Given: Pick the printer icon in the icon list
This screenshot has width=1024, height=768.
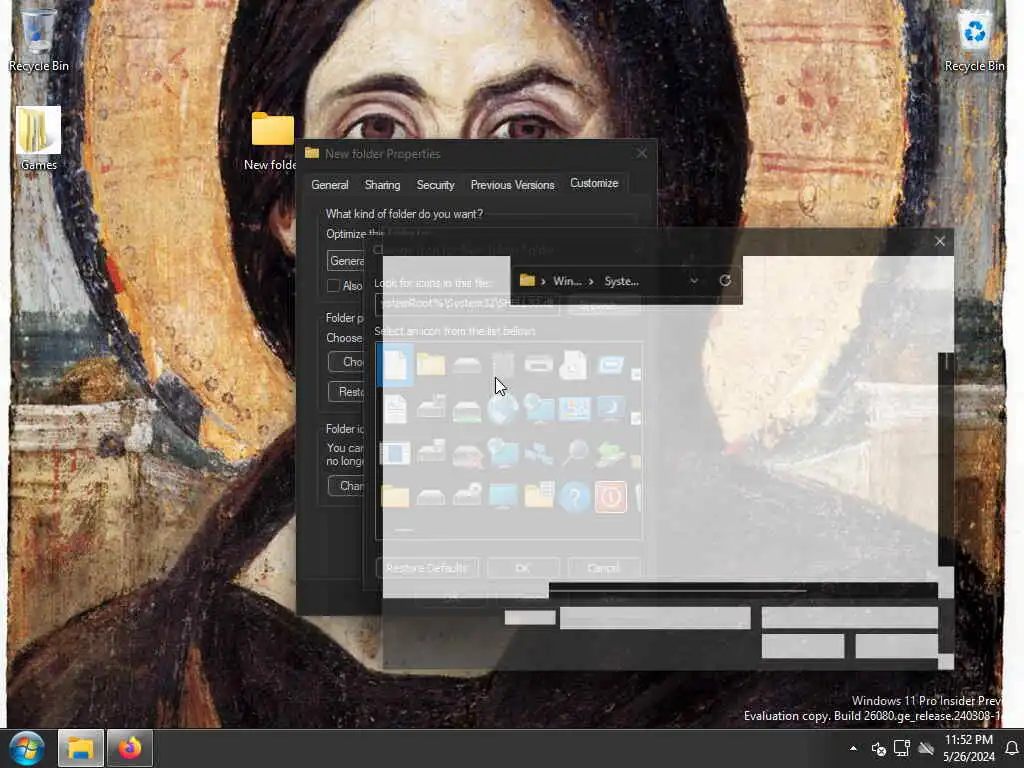Looking at the screenshot, I should [538, 364].
